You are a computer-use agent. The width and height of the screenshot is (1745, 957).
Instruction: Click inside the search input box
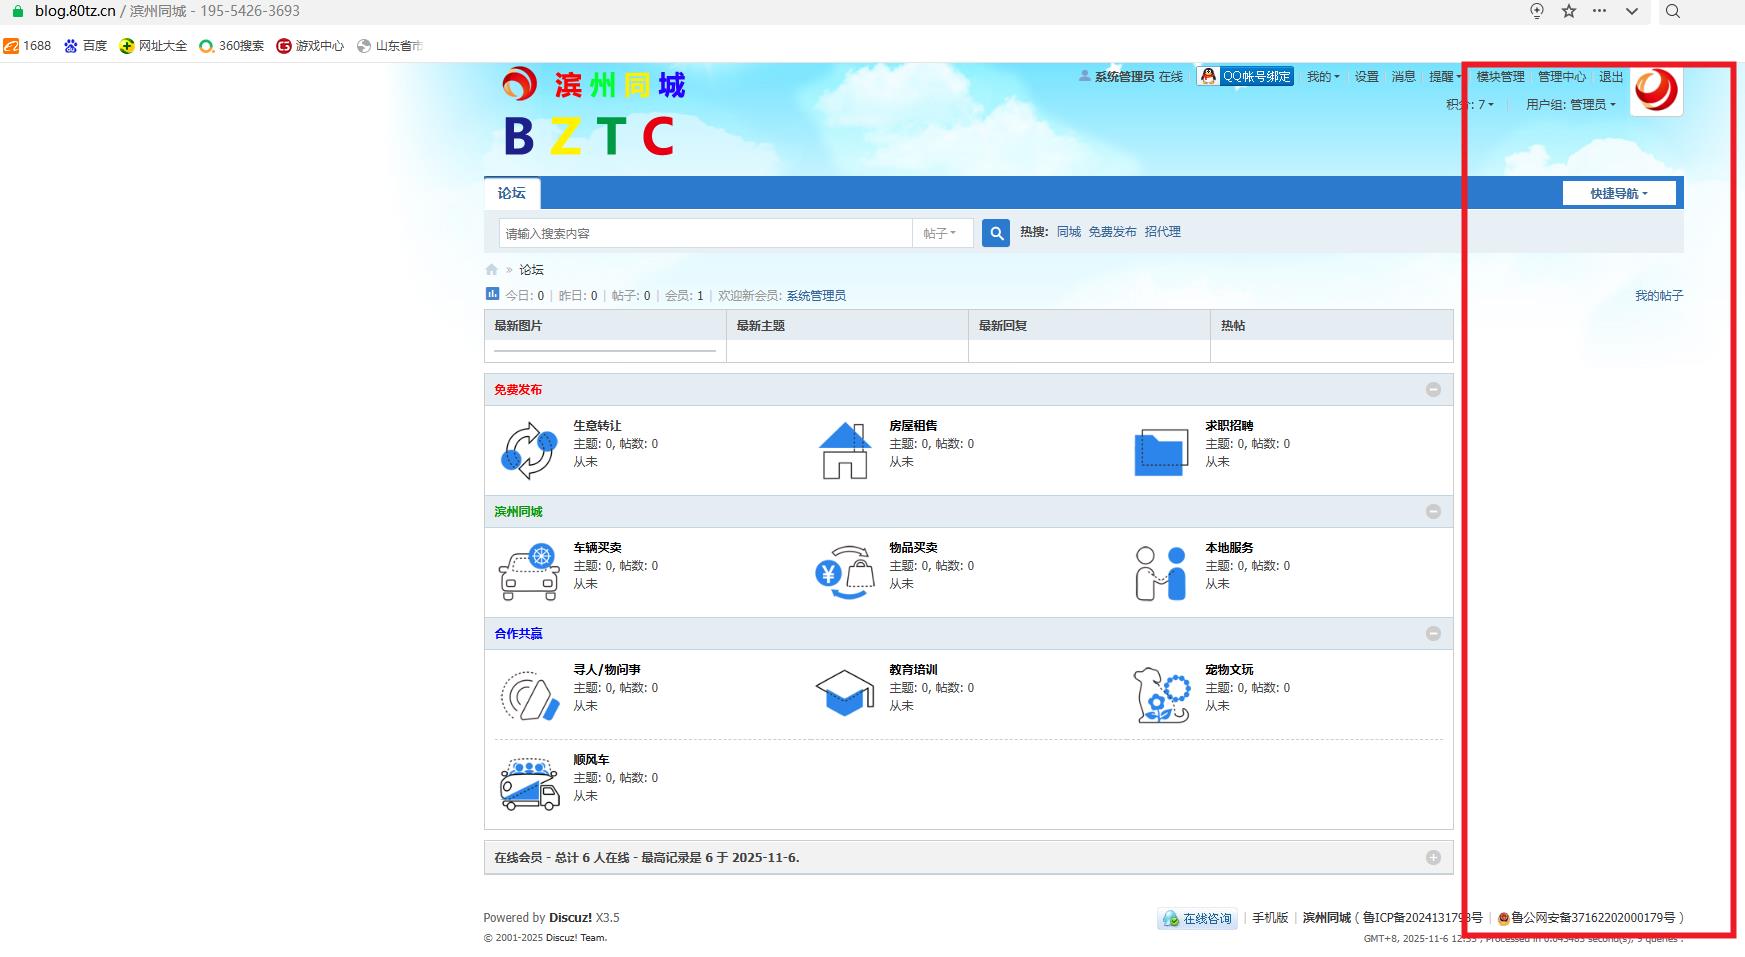tap(700, 232)
